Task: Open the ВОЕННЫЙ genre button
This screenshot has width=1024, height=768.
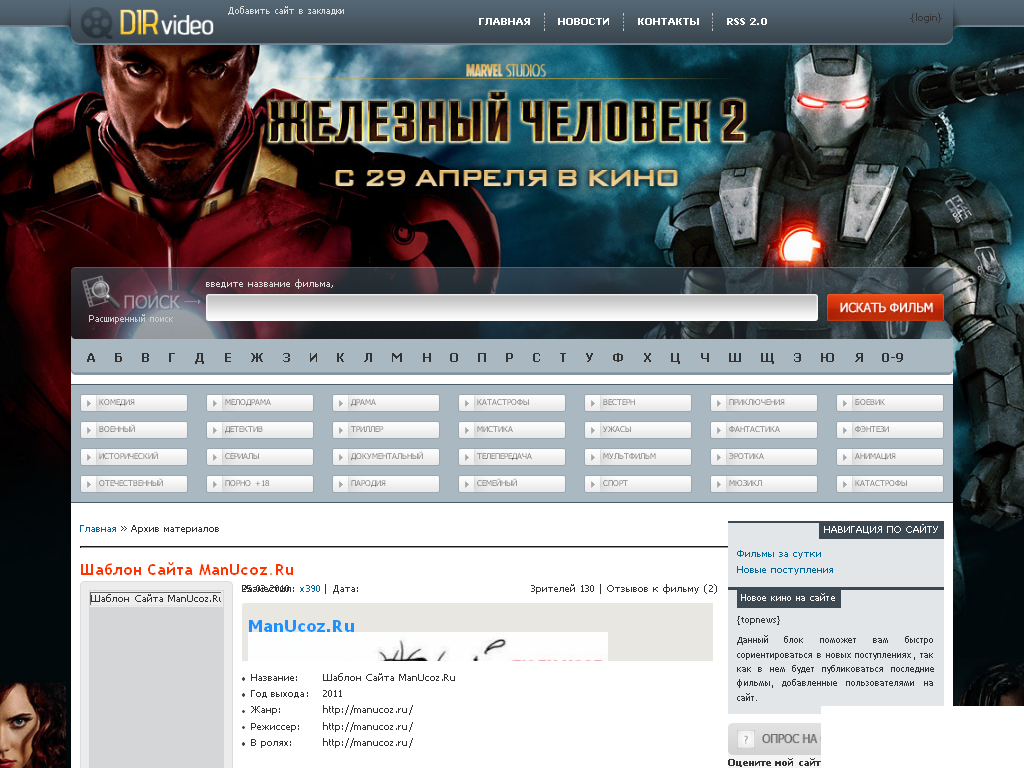Action: [x=134, y=430]
